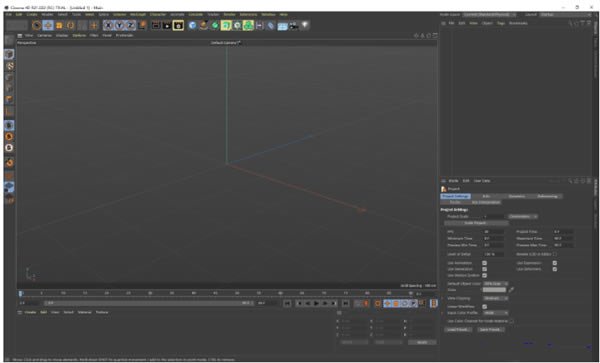Click the Scale Project button
The height and width of the screenshot is (363, 600).
(x=476, y=223)
